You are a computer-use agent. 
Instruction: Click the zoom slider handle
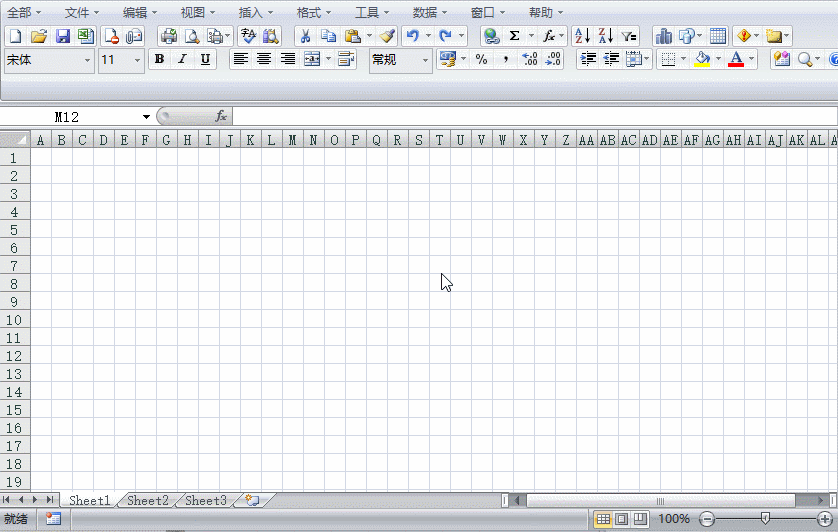point(765,518)
